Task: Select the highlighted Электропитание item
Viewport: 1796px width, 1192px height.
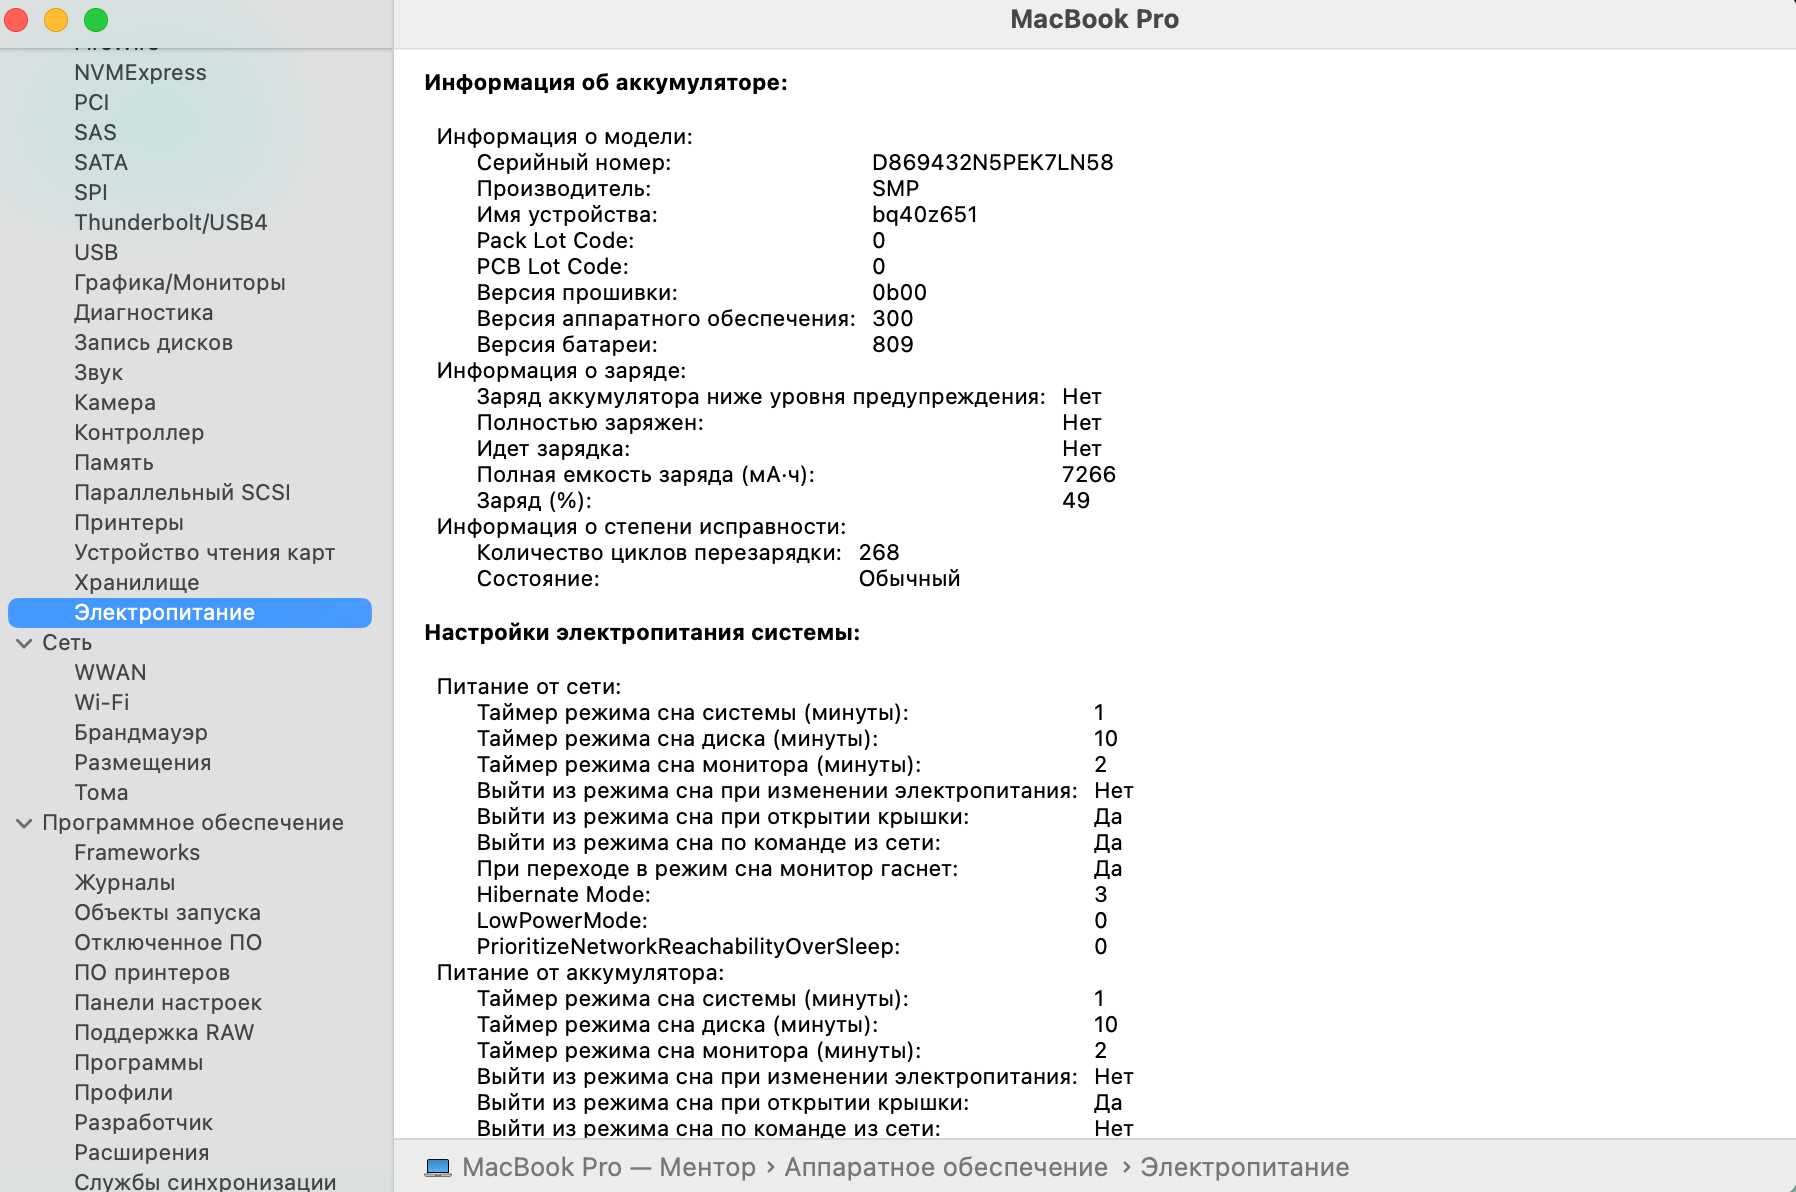Action: click(190, 613)
